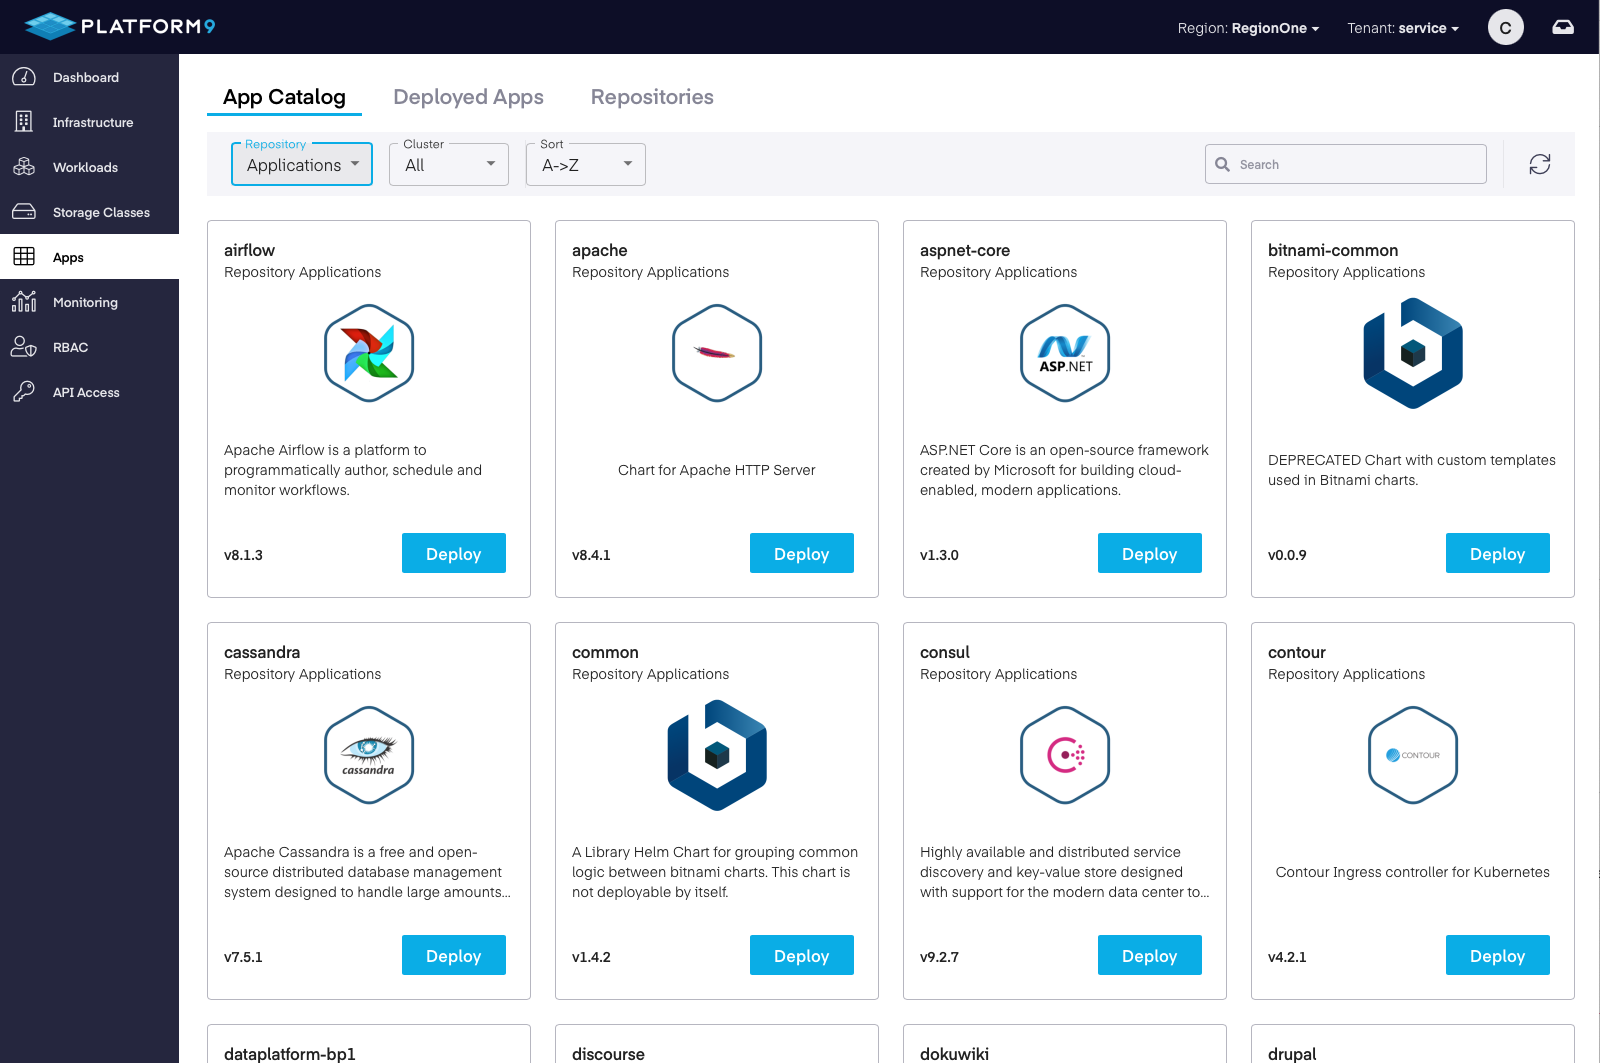Select the Infrastructure sidebar icon
The width and height of the screenshot is (1600, 1063).
click(x=24, y=121)
